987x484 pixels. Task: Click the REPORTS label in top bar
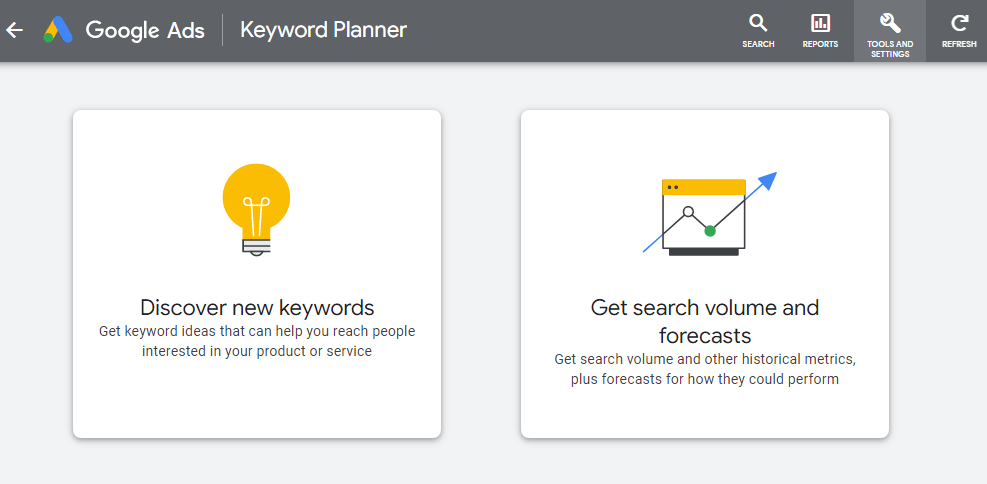click(820, 44)
